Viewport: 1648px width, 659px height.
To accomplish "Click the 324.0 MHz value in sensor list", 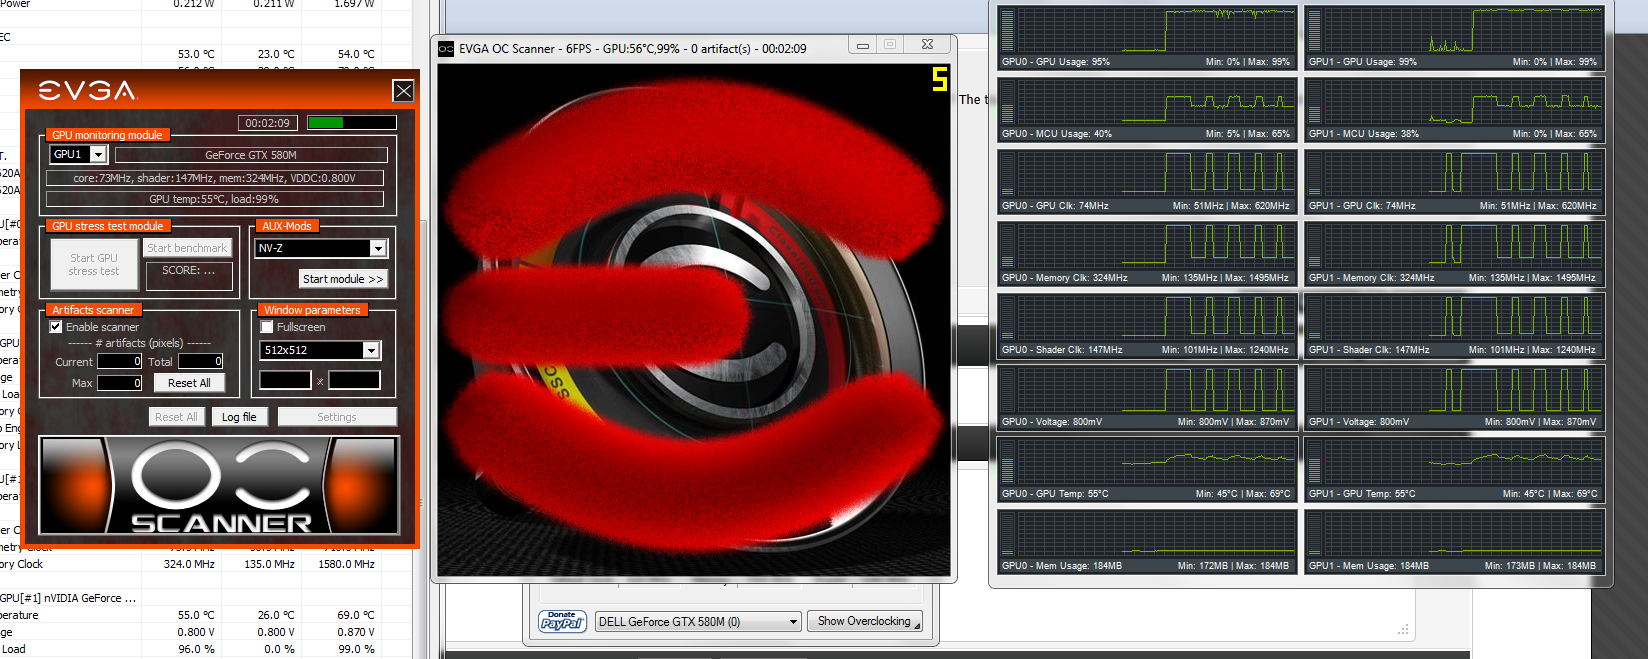I will click(189, 564).
